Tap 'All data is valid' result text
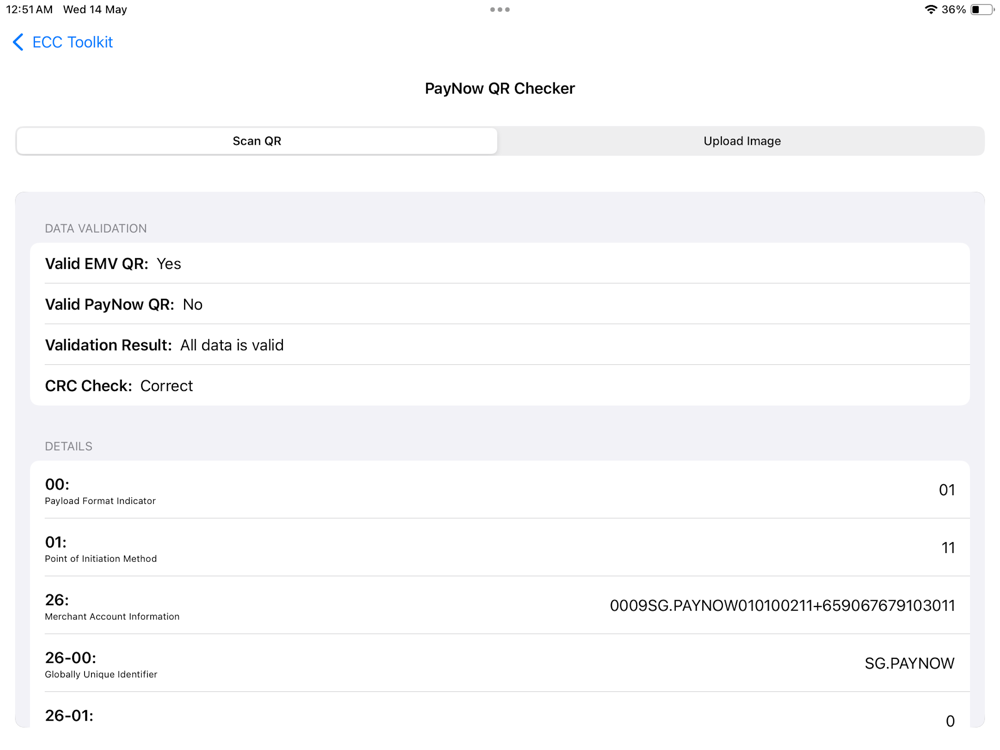The height and width of the screenshot is (750, 1000). pos(232,345)
